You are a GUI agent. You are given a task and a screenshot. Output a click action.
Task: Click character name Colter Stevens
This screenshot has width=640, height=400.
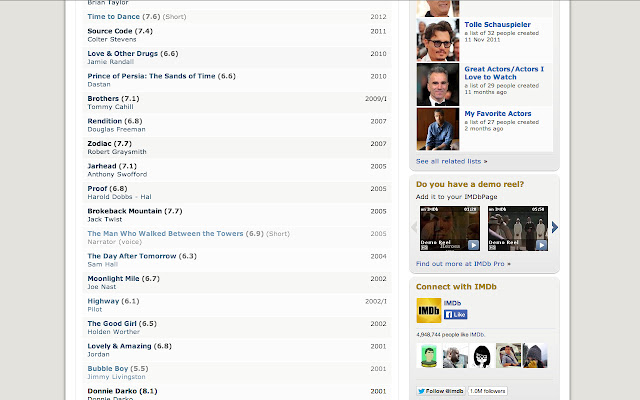click(x=112, y=40)
